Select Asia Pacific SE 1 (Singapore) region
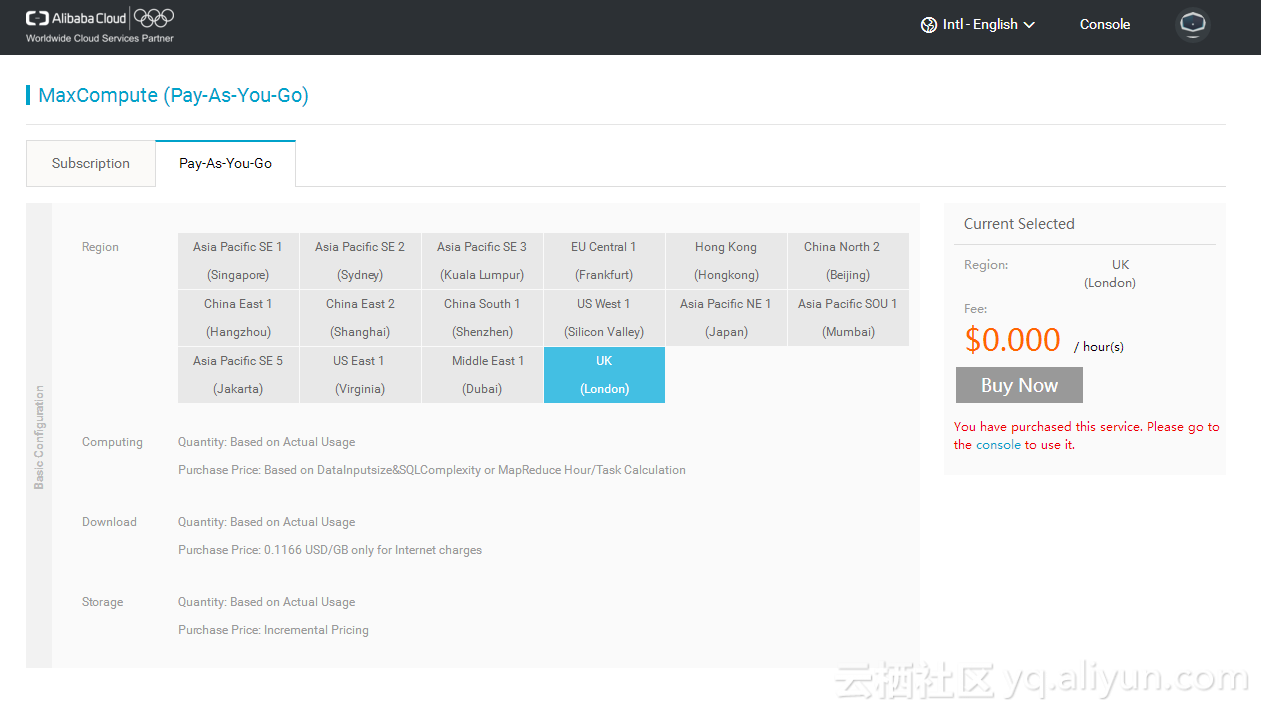Screen dimensions: 1261x710 tap(238, 261)
